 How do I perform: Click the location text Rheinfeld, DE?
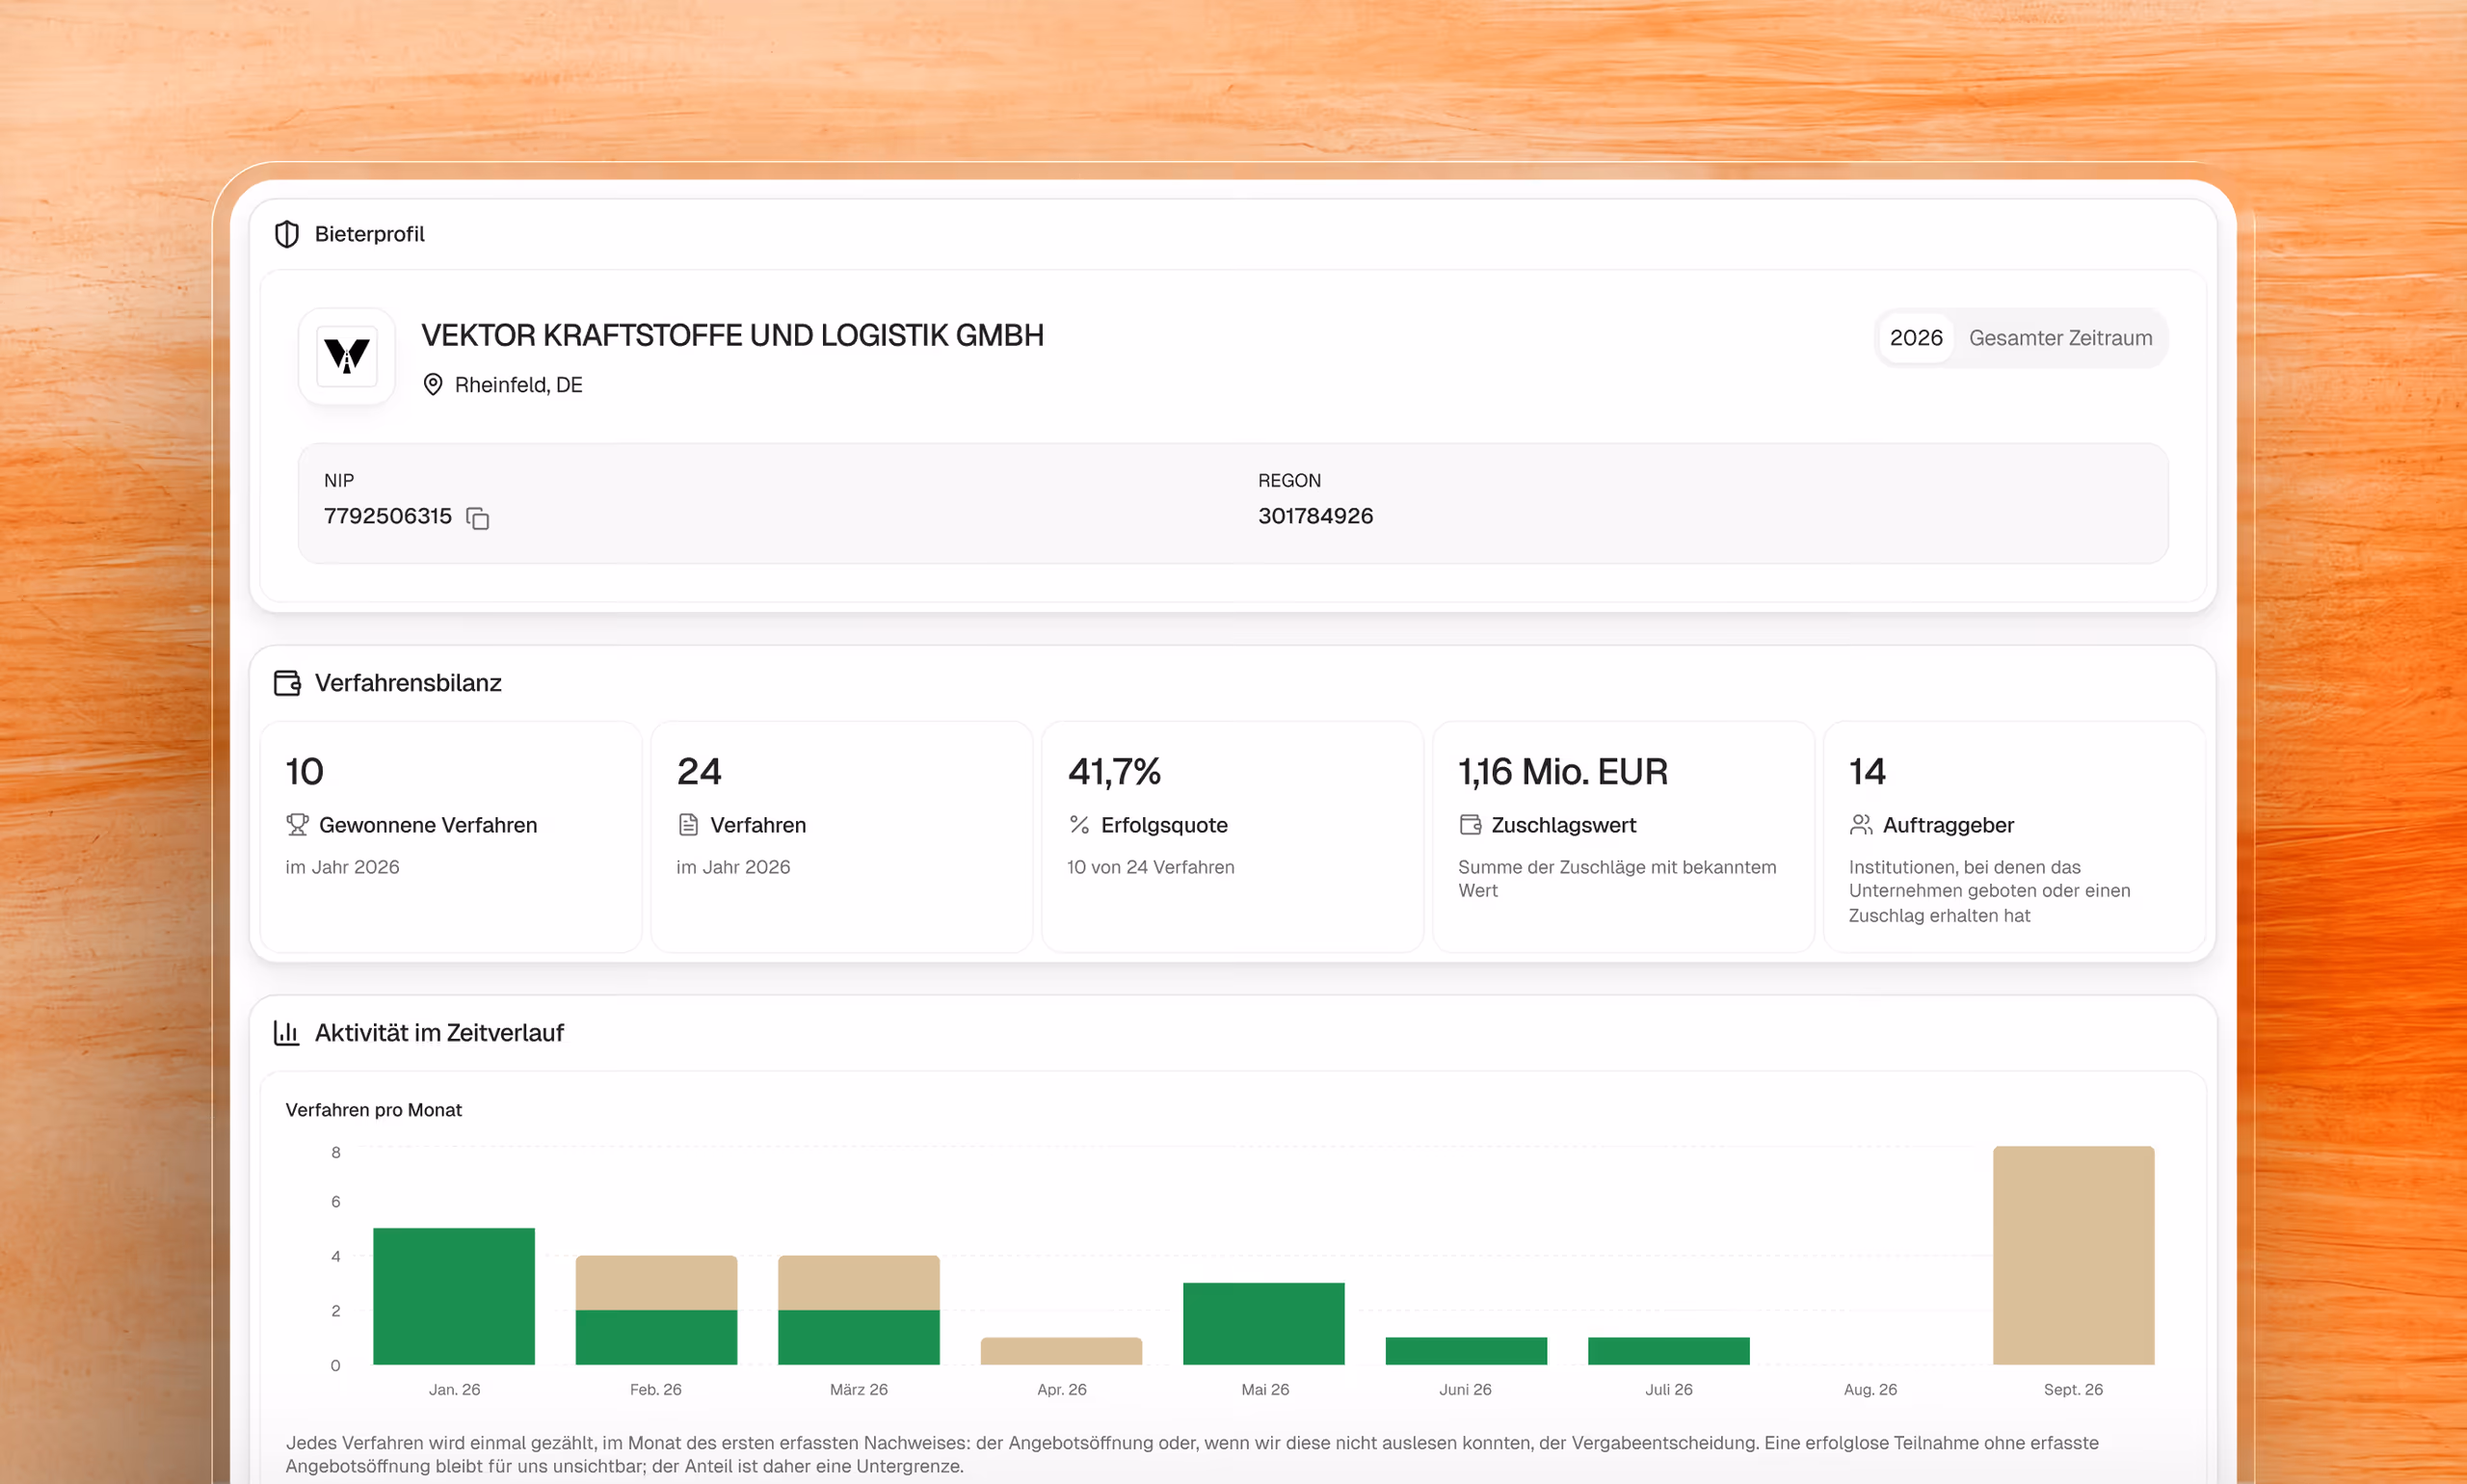pyautogui.click(x=518, y=385)
